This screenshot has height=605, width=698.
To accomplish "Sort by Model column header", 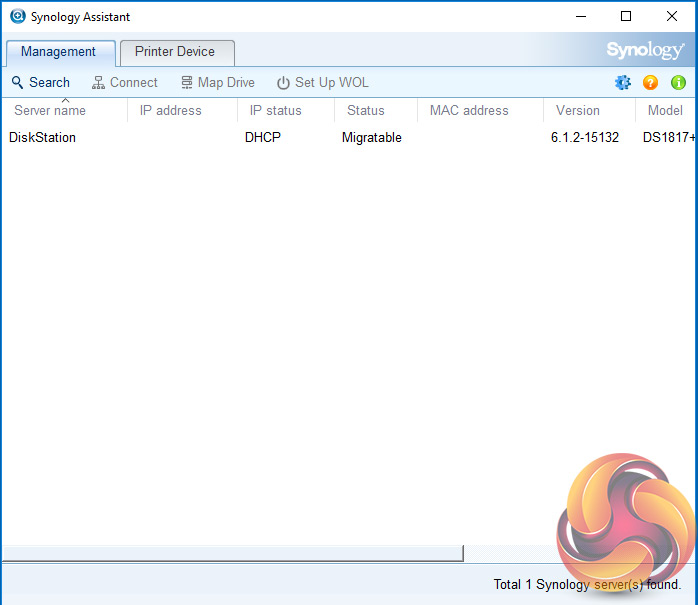I will pos(665,110).
